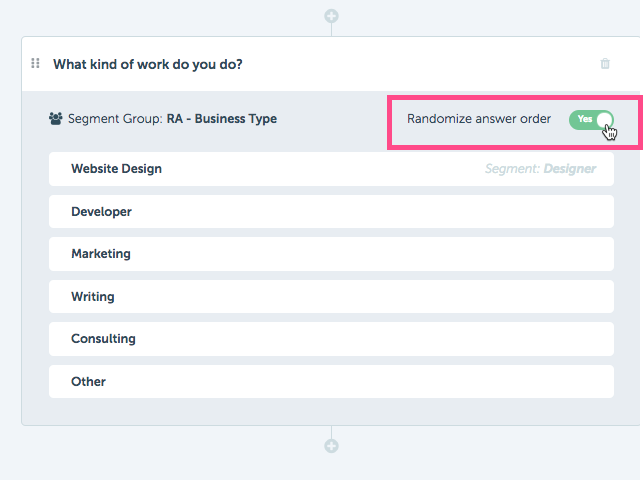Click the drag handle beside the question title
The image size is (644, 480).
(35, 63)
